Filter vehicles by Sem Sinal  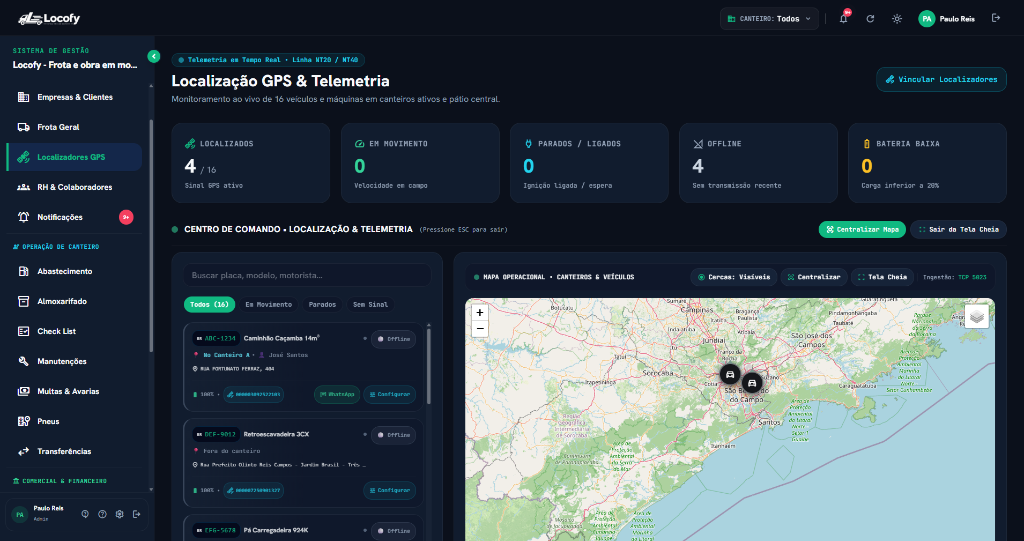370,304
